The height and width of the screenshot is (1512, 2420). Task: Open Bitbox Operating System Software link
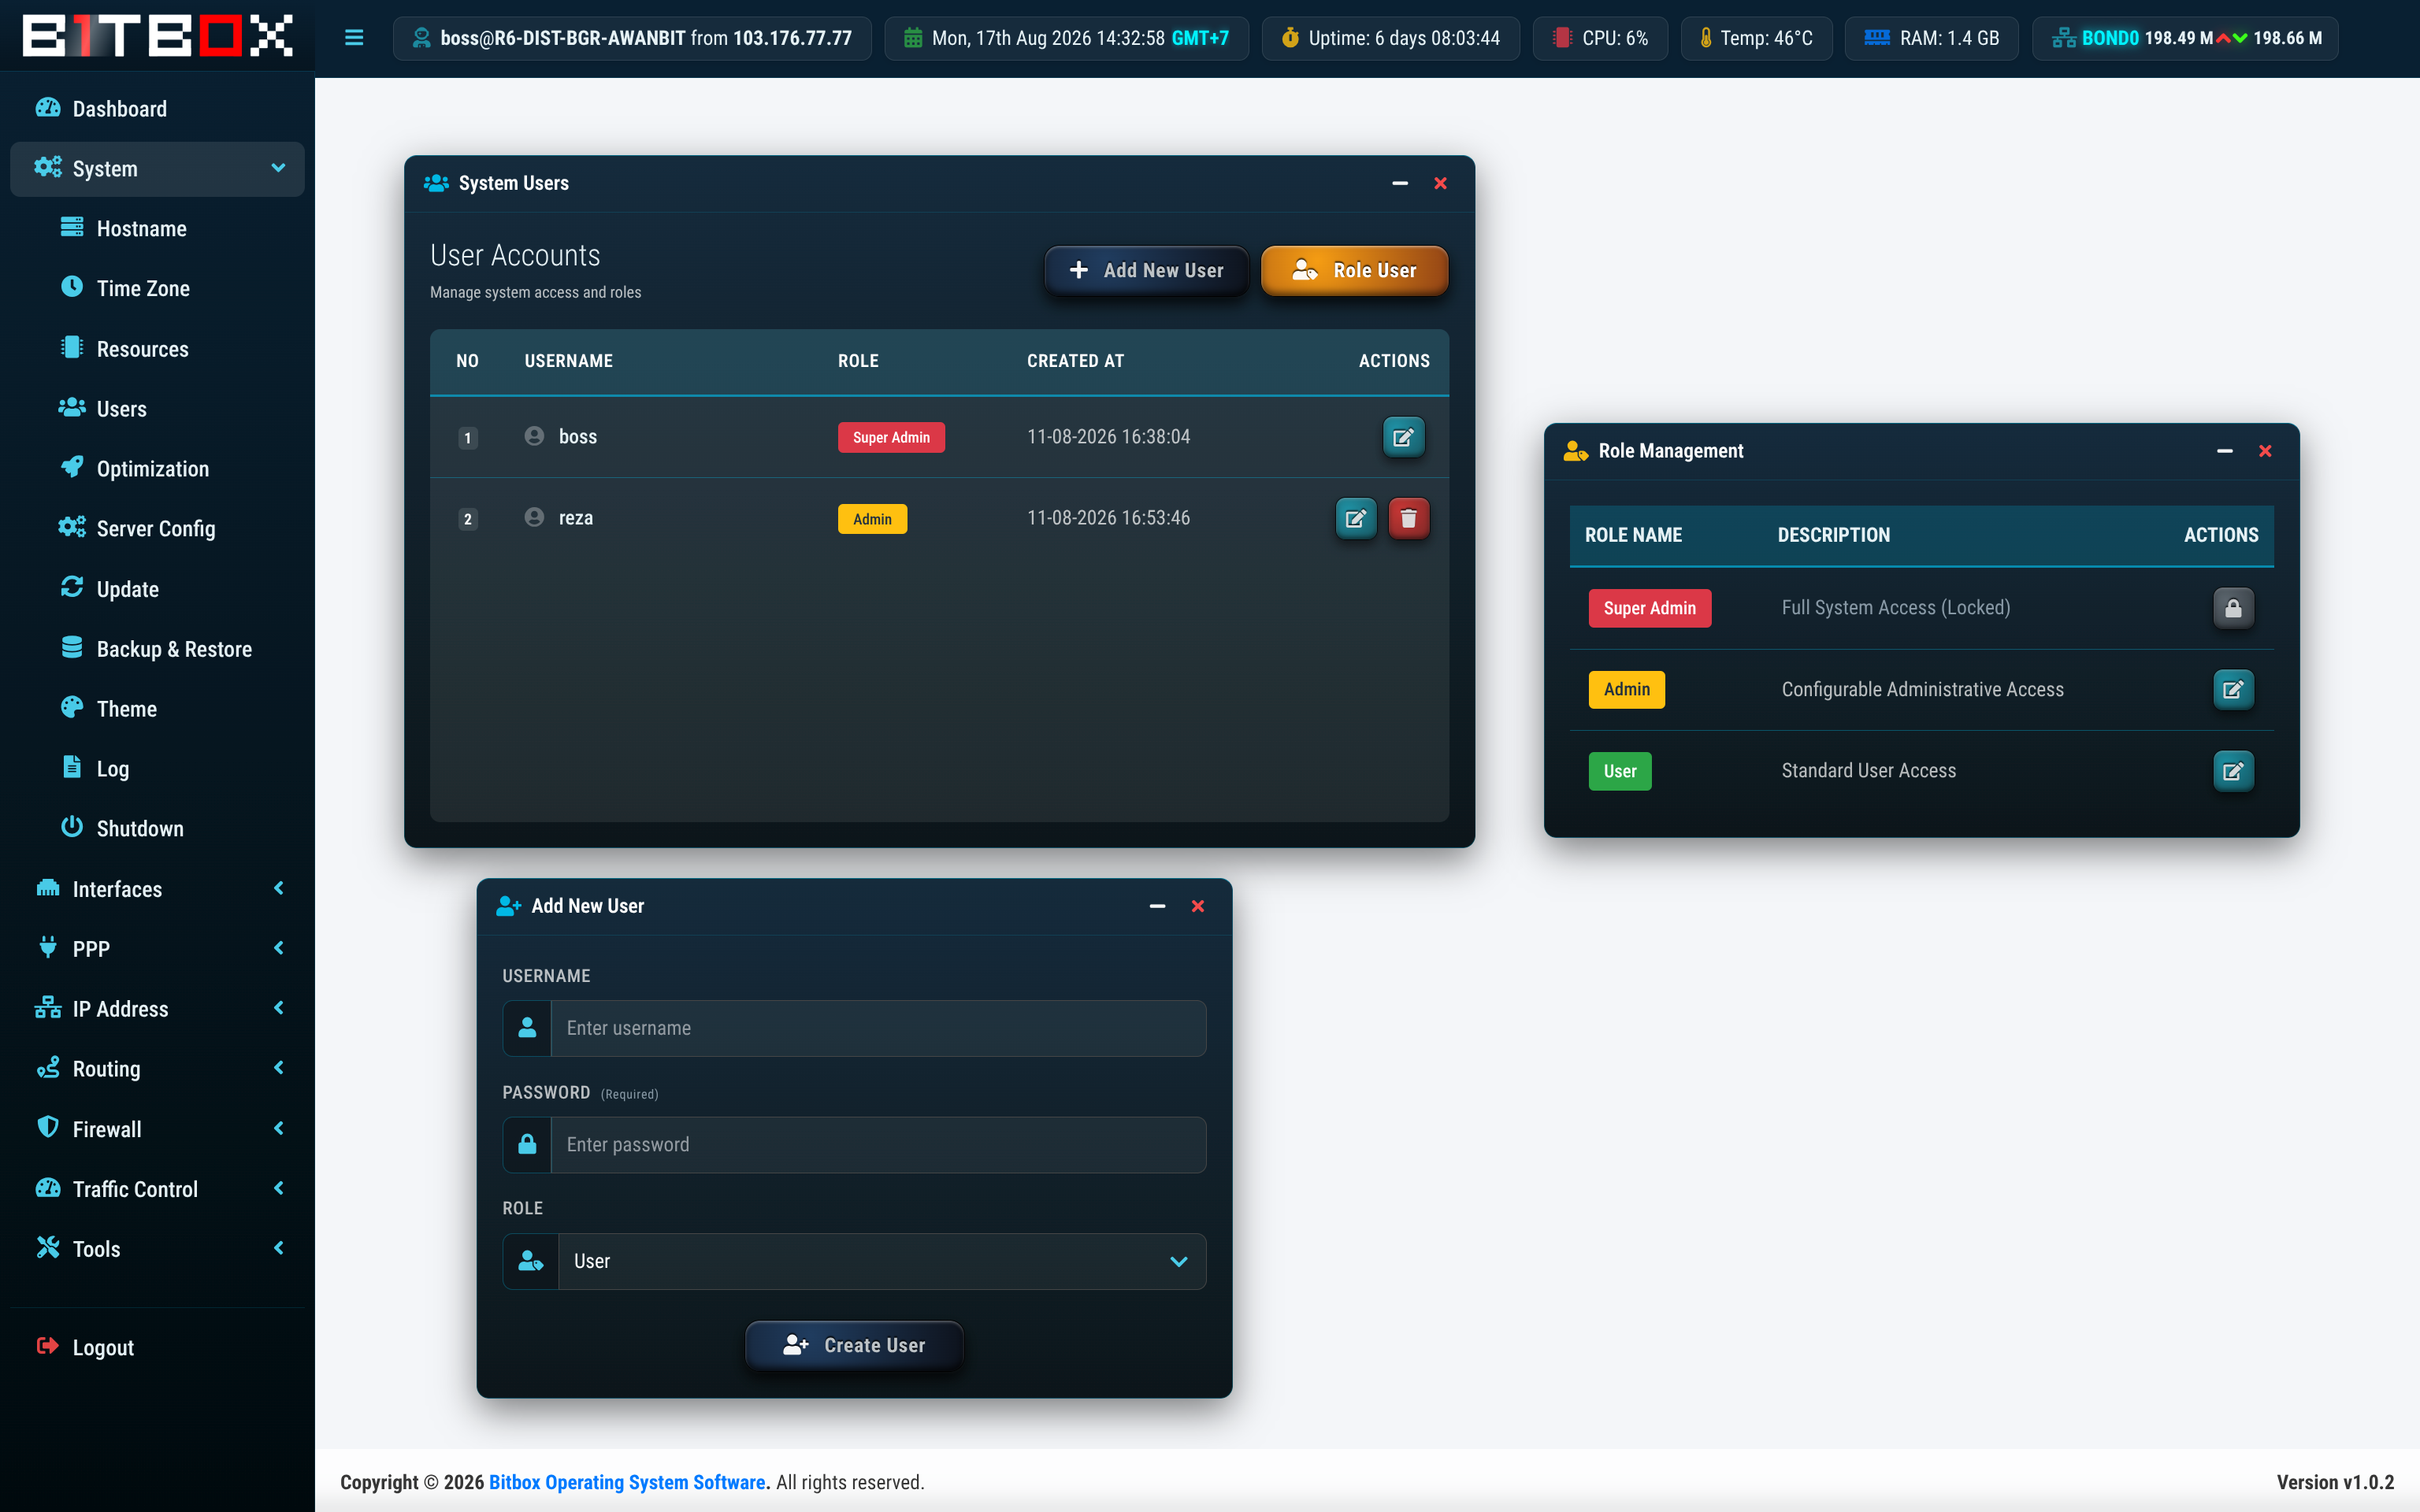point(627,1482)
